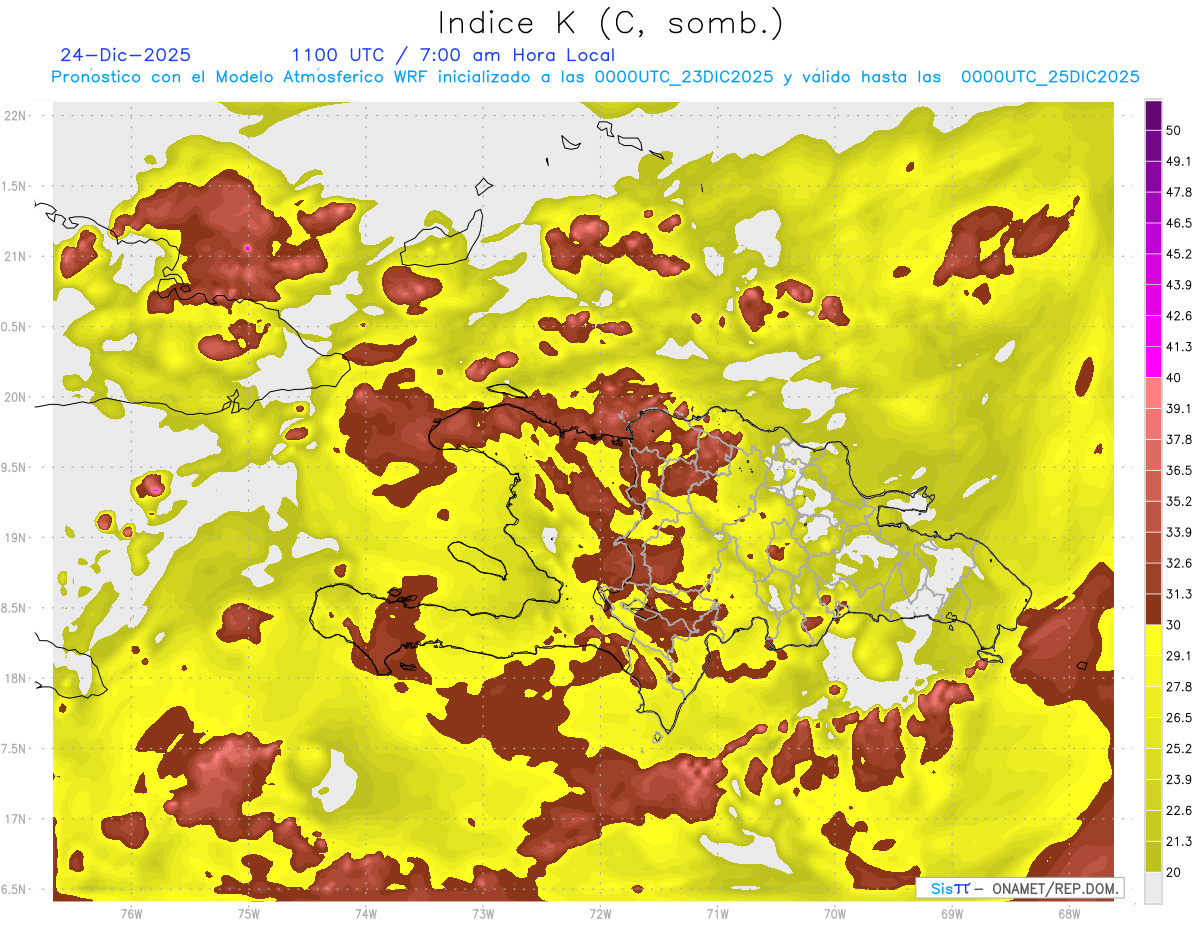Click the colorbar value '50'
The height and width of the screenshot is (927, 1200).
[1175, 131]
